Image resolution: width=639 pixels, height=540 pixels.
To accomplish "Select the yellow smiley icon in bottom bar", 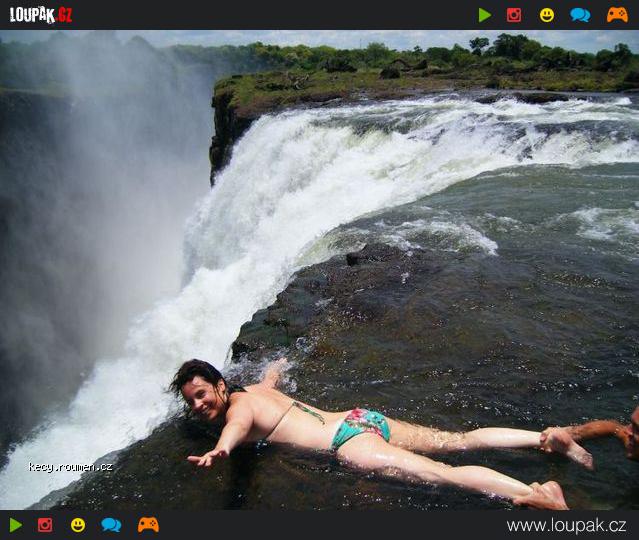I will 78,525.
